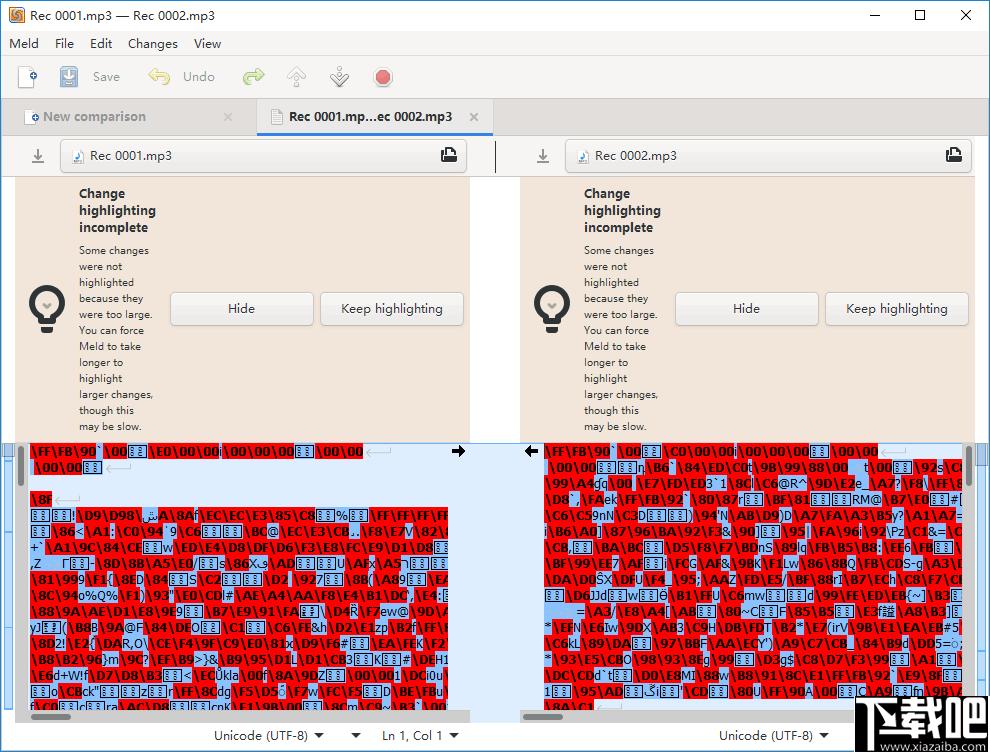
Task: Click left pane save-file download icon
Action: click(38, 156)
